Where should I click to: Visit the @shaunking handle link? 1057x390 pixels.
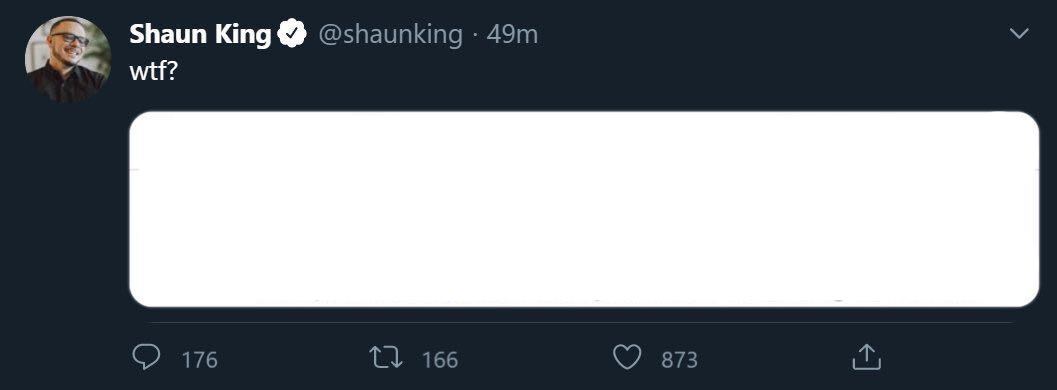(x=390, y=34)
